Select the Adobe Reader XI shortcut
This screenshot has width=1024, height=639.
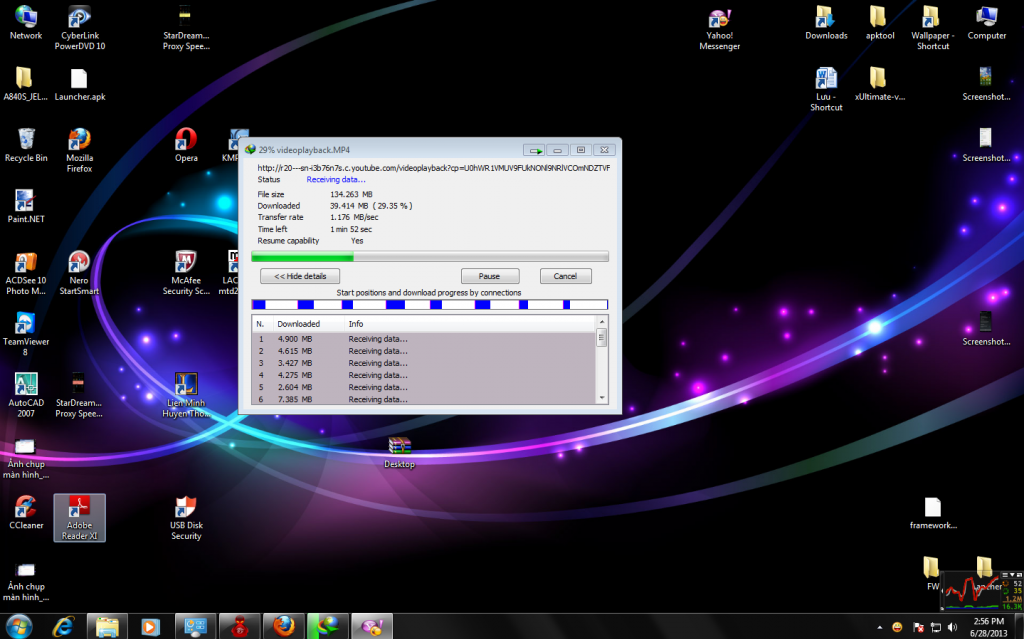[80, 517]
